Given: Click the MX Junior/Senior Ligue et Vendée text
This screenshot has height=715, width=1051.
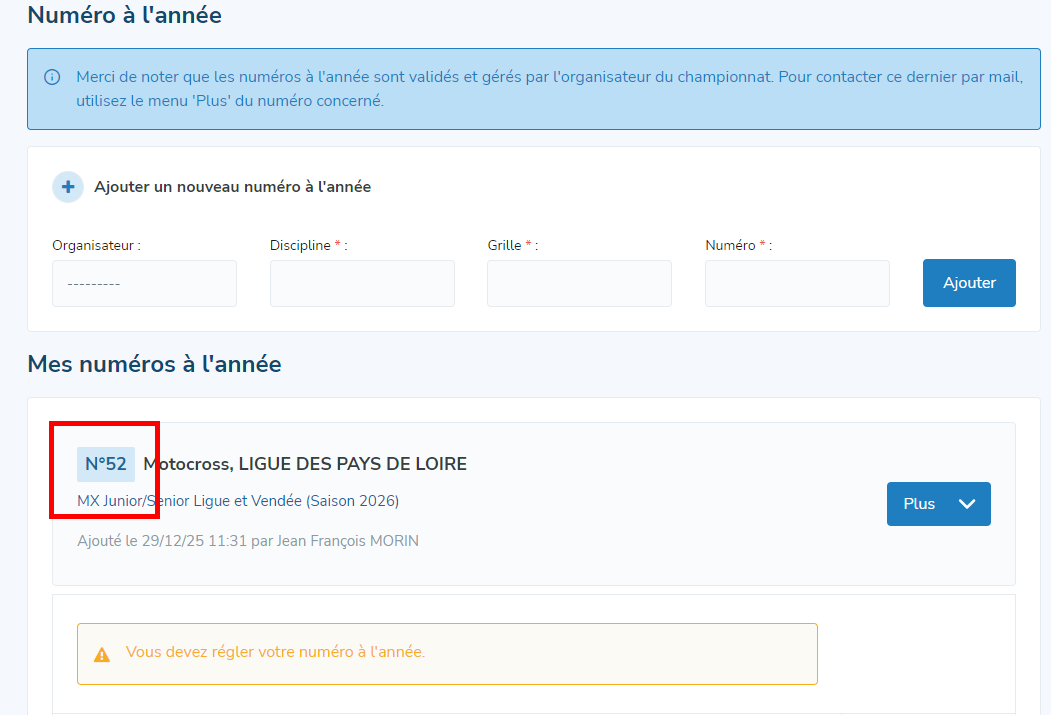Looking at the screenshot, I should pyautogui.click(x=238, y=501).
